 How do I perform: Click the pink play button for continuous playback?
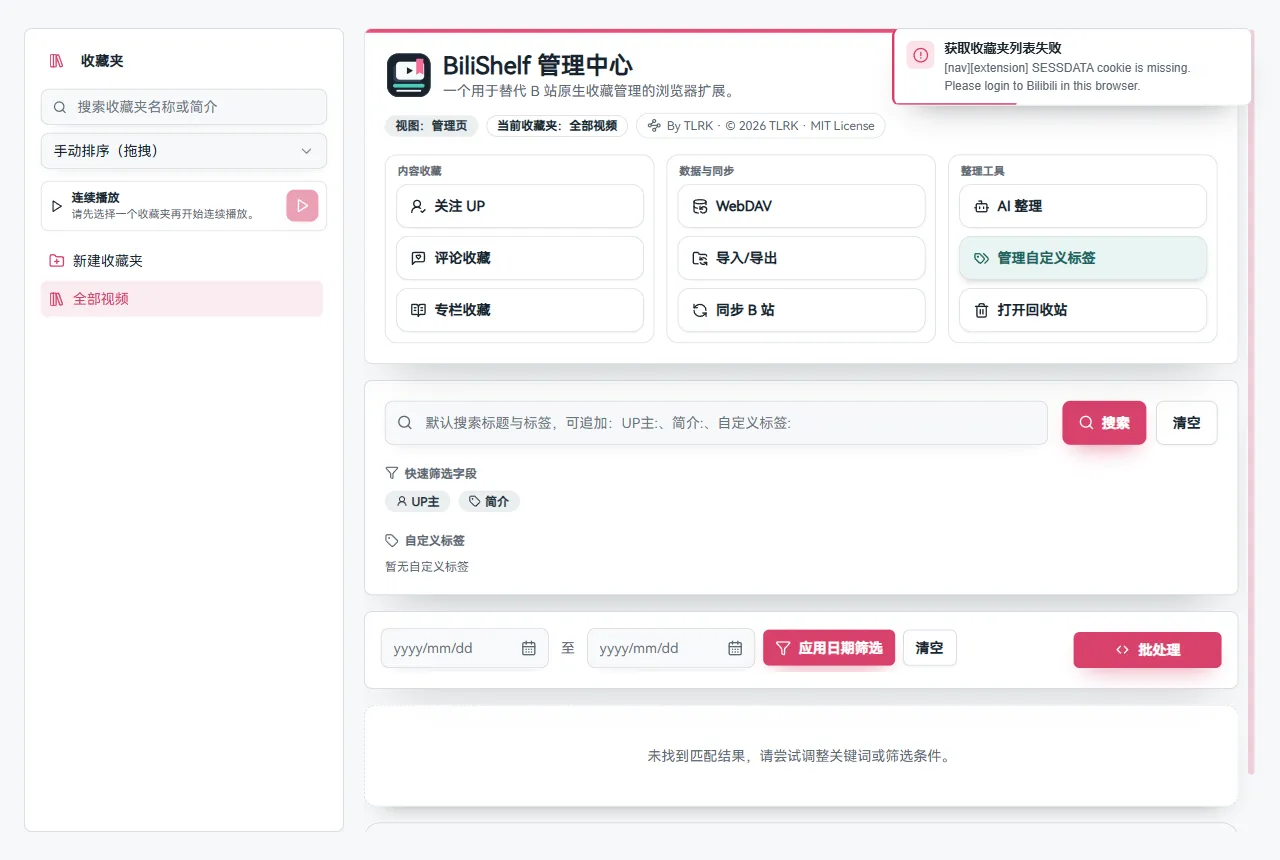(x=302, y=205)
